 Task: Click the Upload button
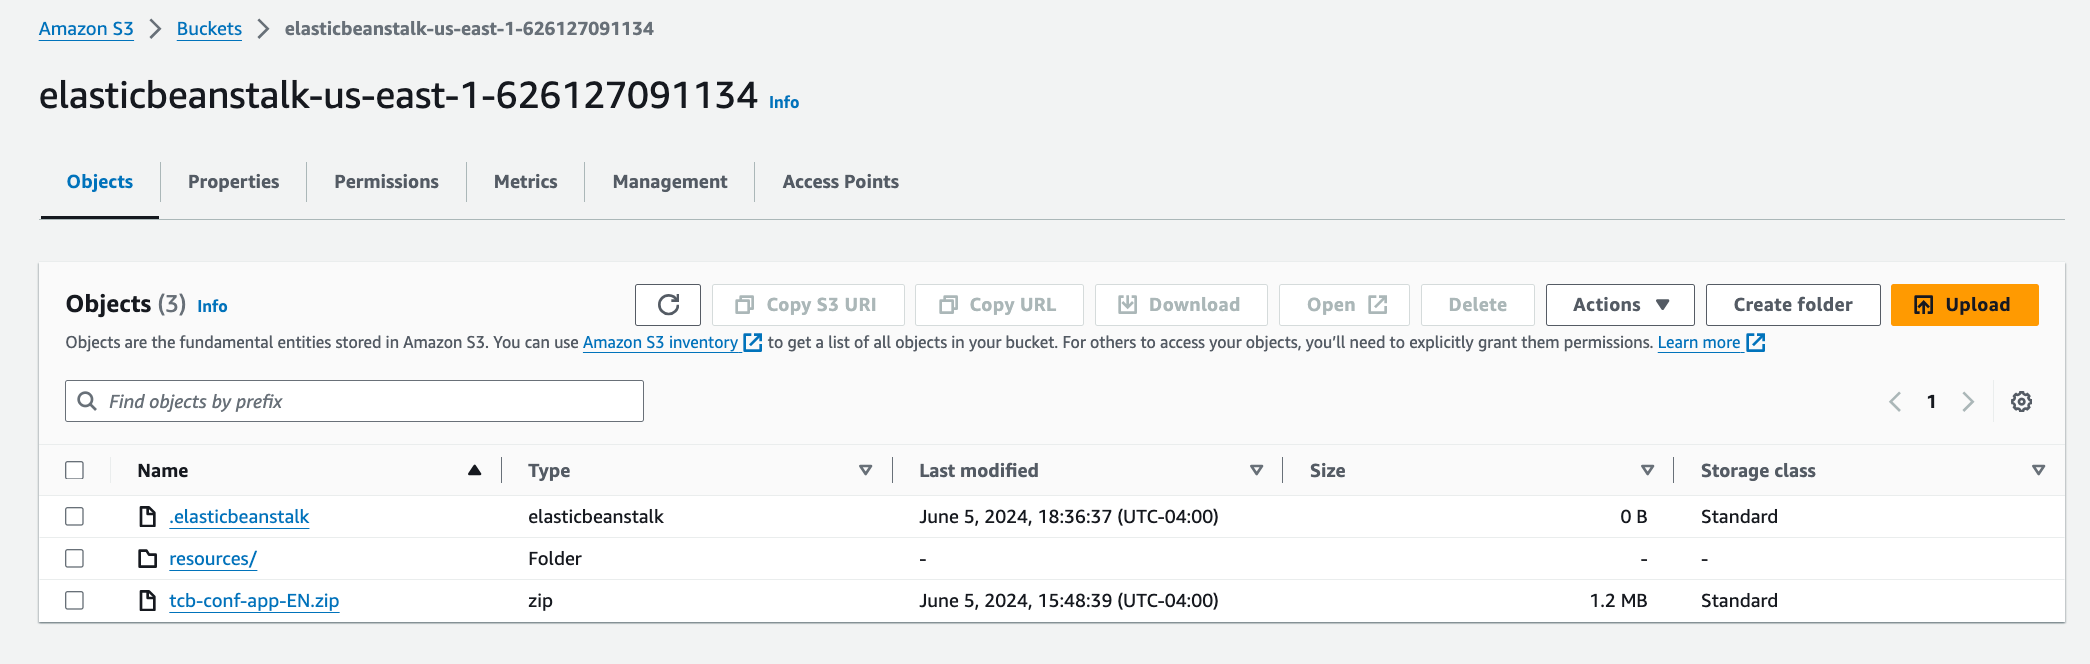[1964, 305]
